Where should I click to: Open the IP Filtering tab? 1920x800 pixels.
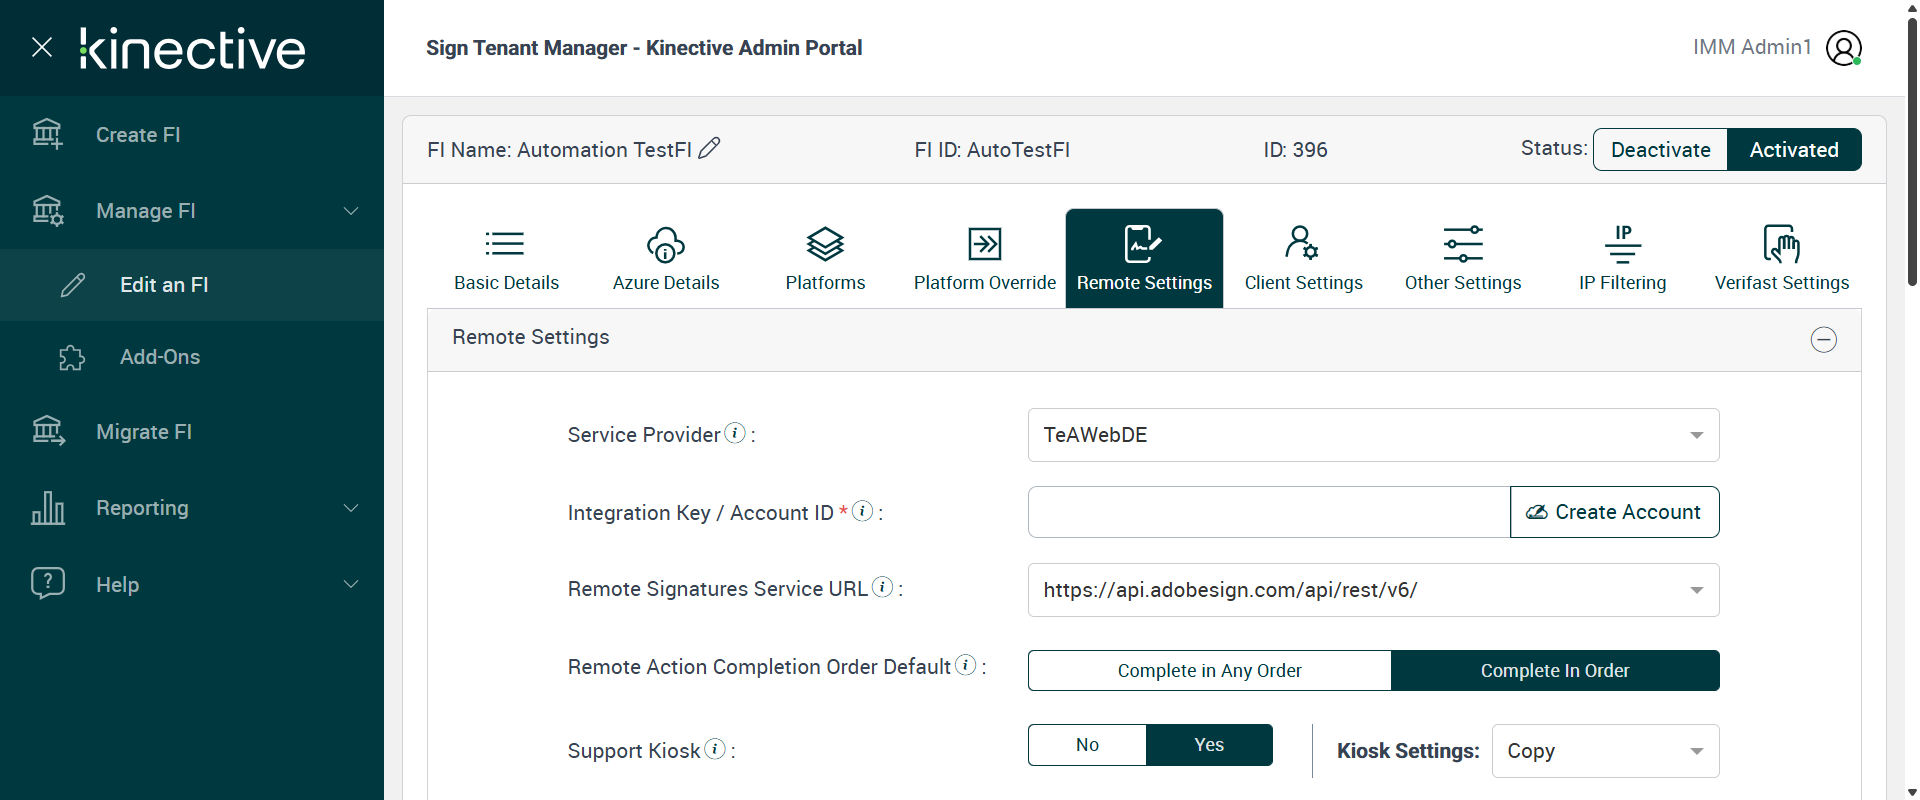pos(1622,258)
